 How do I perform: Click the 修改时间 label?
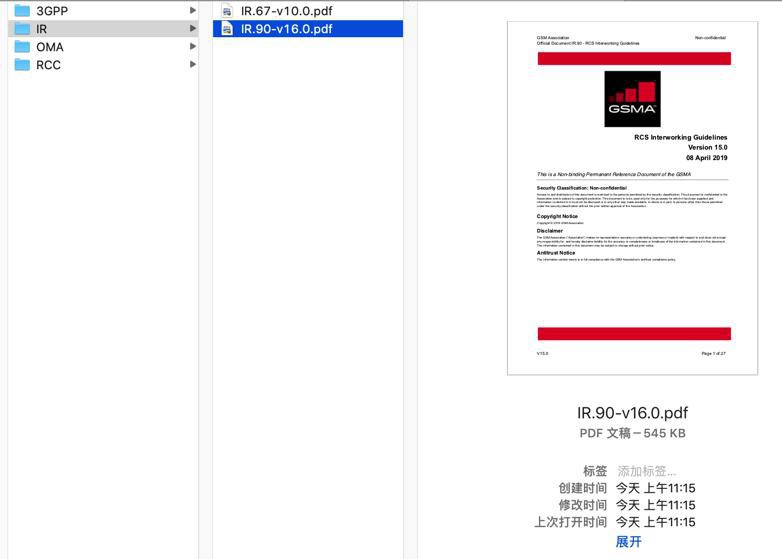pos(583,505)
